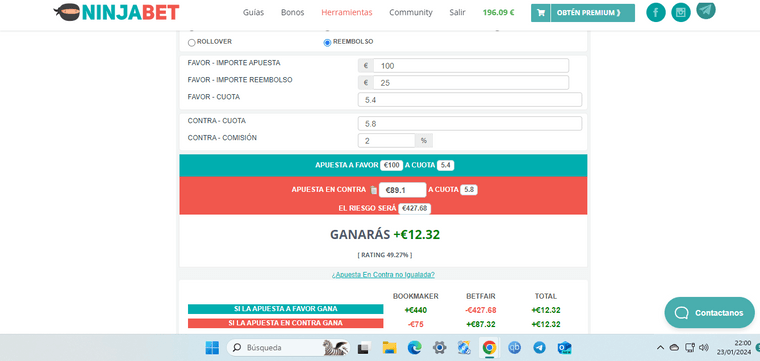Open the Herramientas menu
760x361 pixels.
347,13
